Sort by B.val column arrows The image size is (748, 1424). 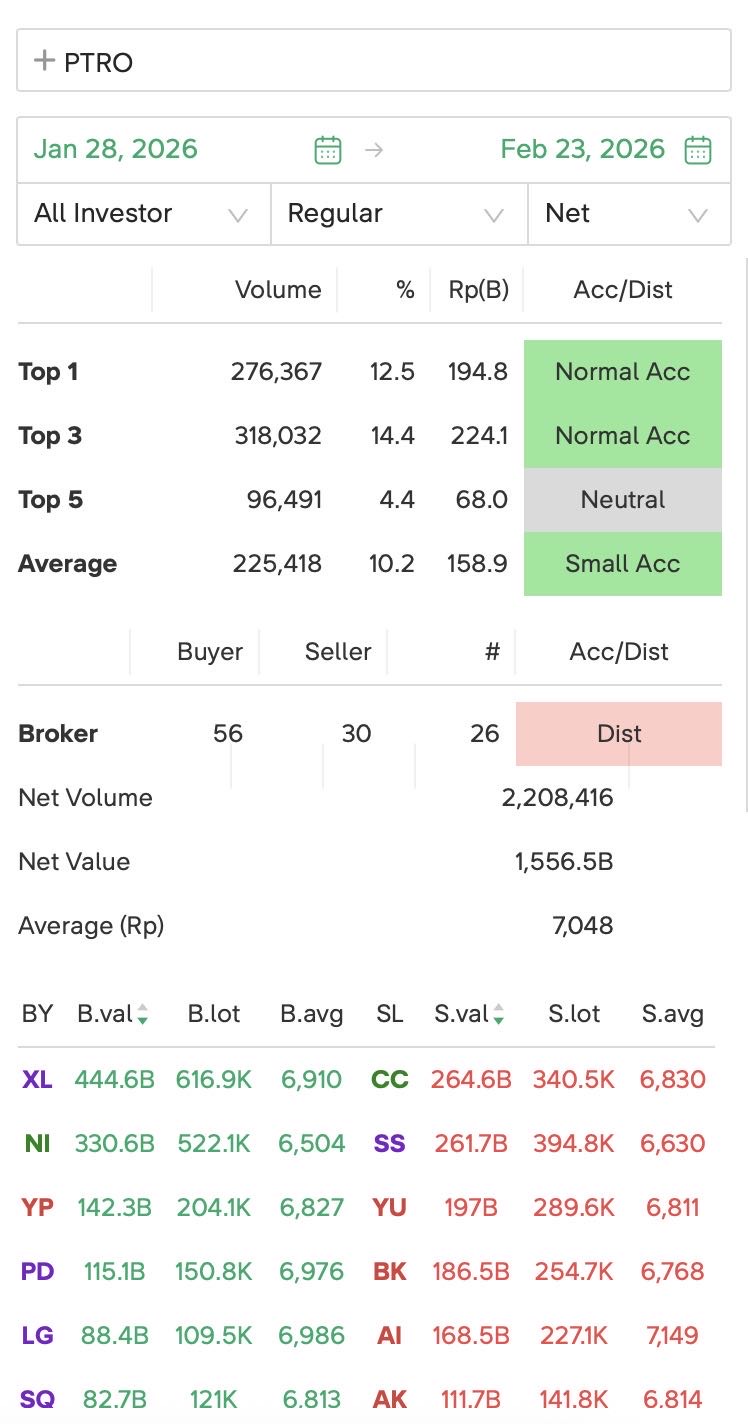(143, 1014)
